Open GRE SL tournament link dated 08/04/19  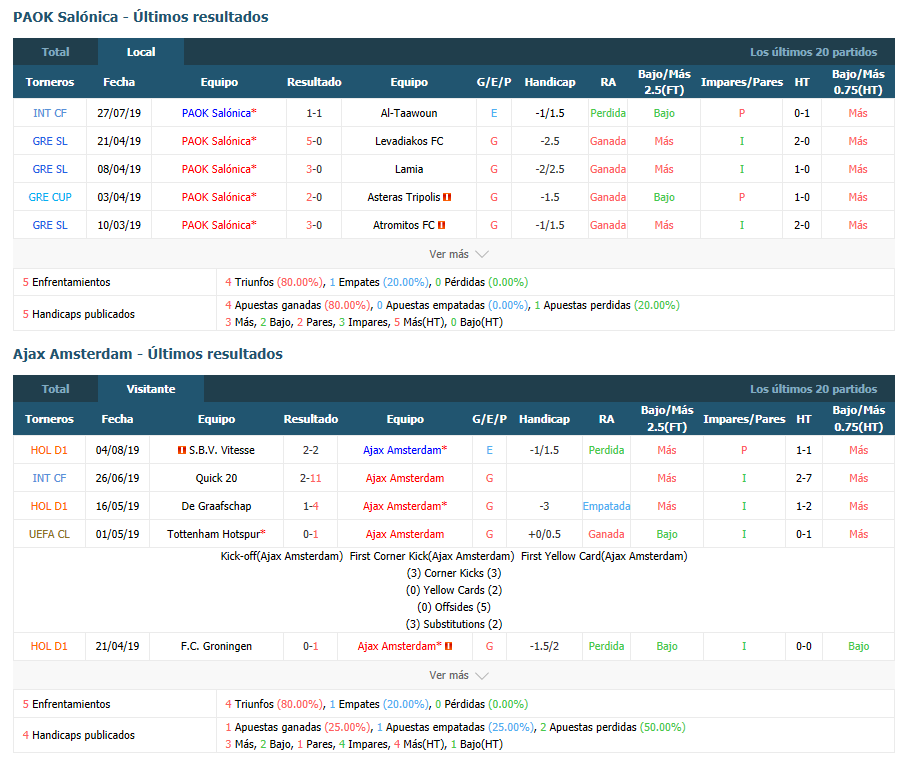coord(50,169)
